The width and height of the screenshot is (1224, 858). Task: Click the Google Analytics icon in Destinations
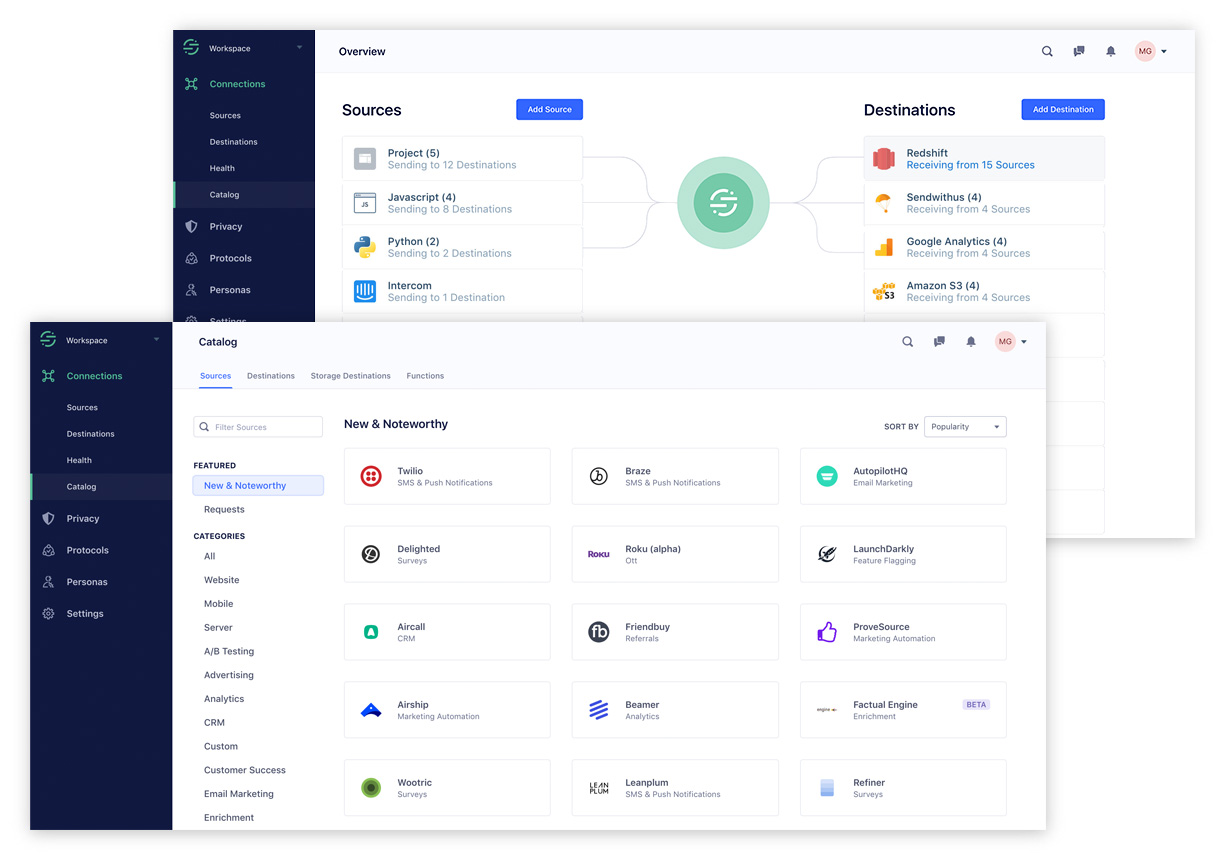[883, 247]
